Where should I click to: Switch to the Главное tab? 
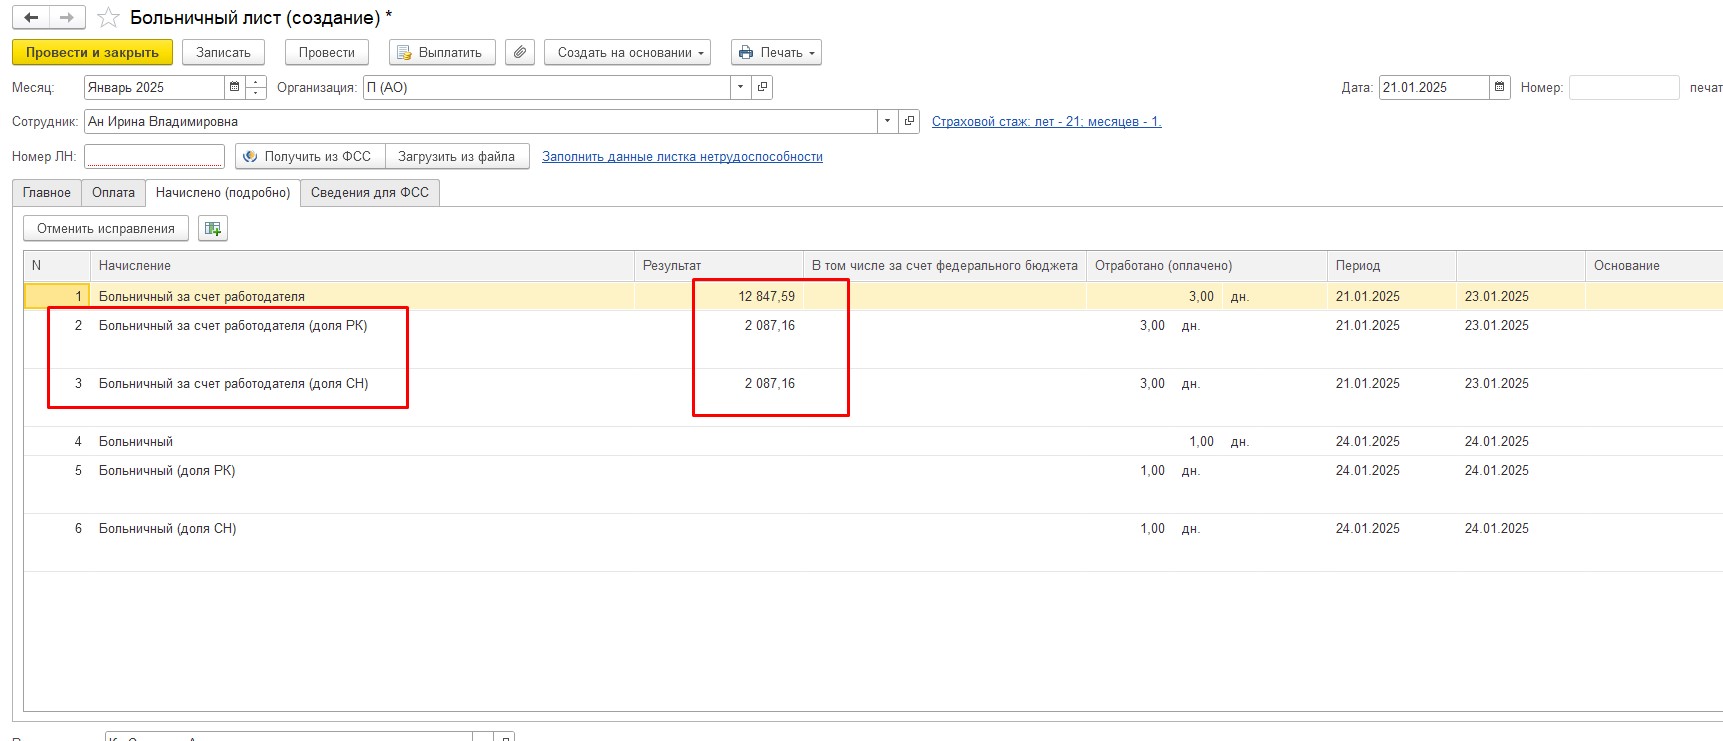[x=47, y=192]
